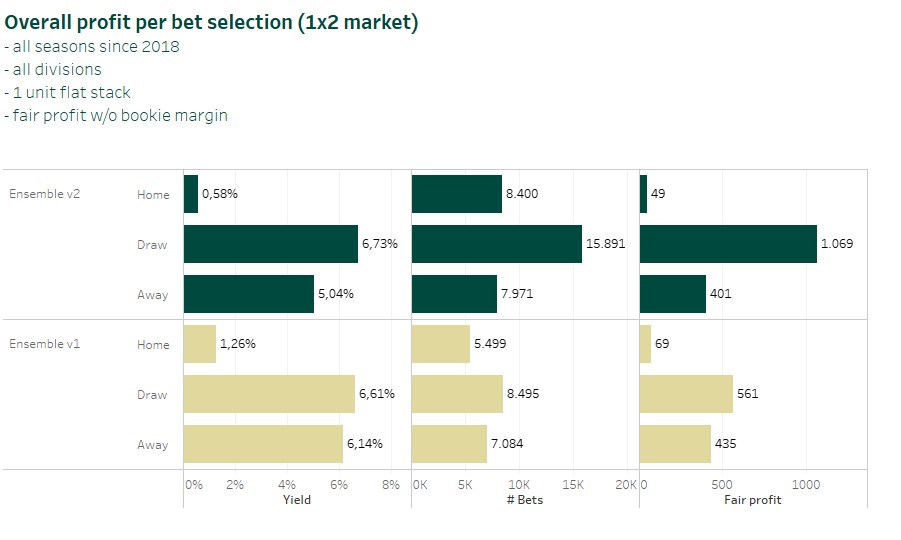Screen dimensions: 901x540
Task: Select the Ensemble v2 Draw fair profit bar
Action: pos(727,244)
